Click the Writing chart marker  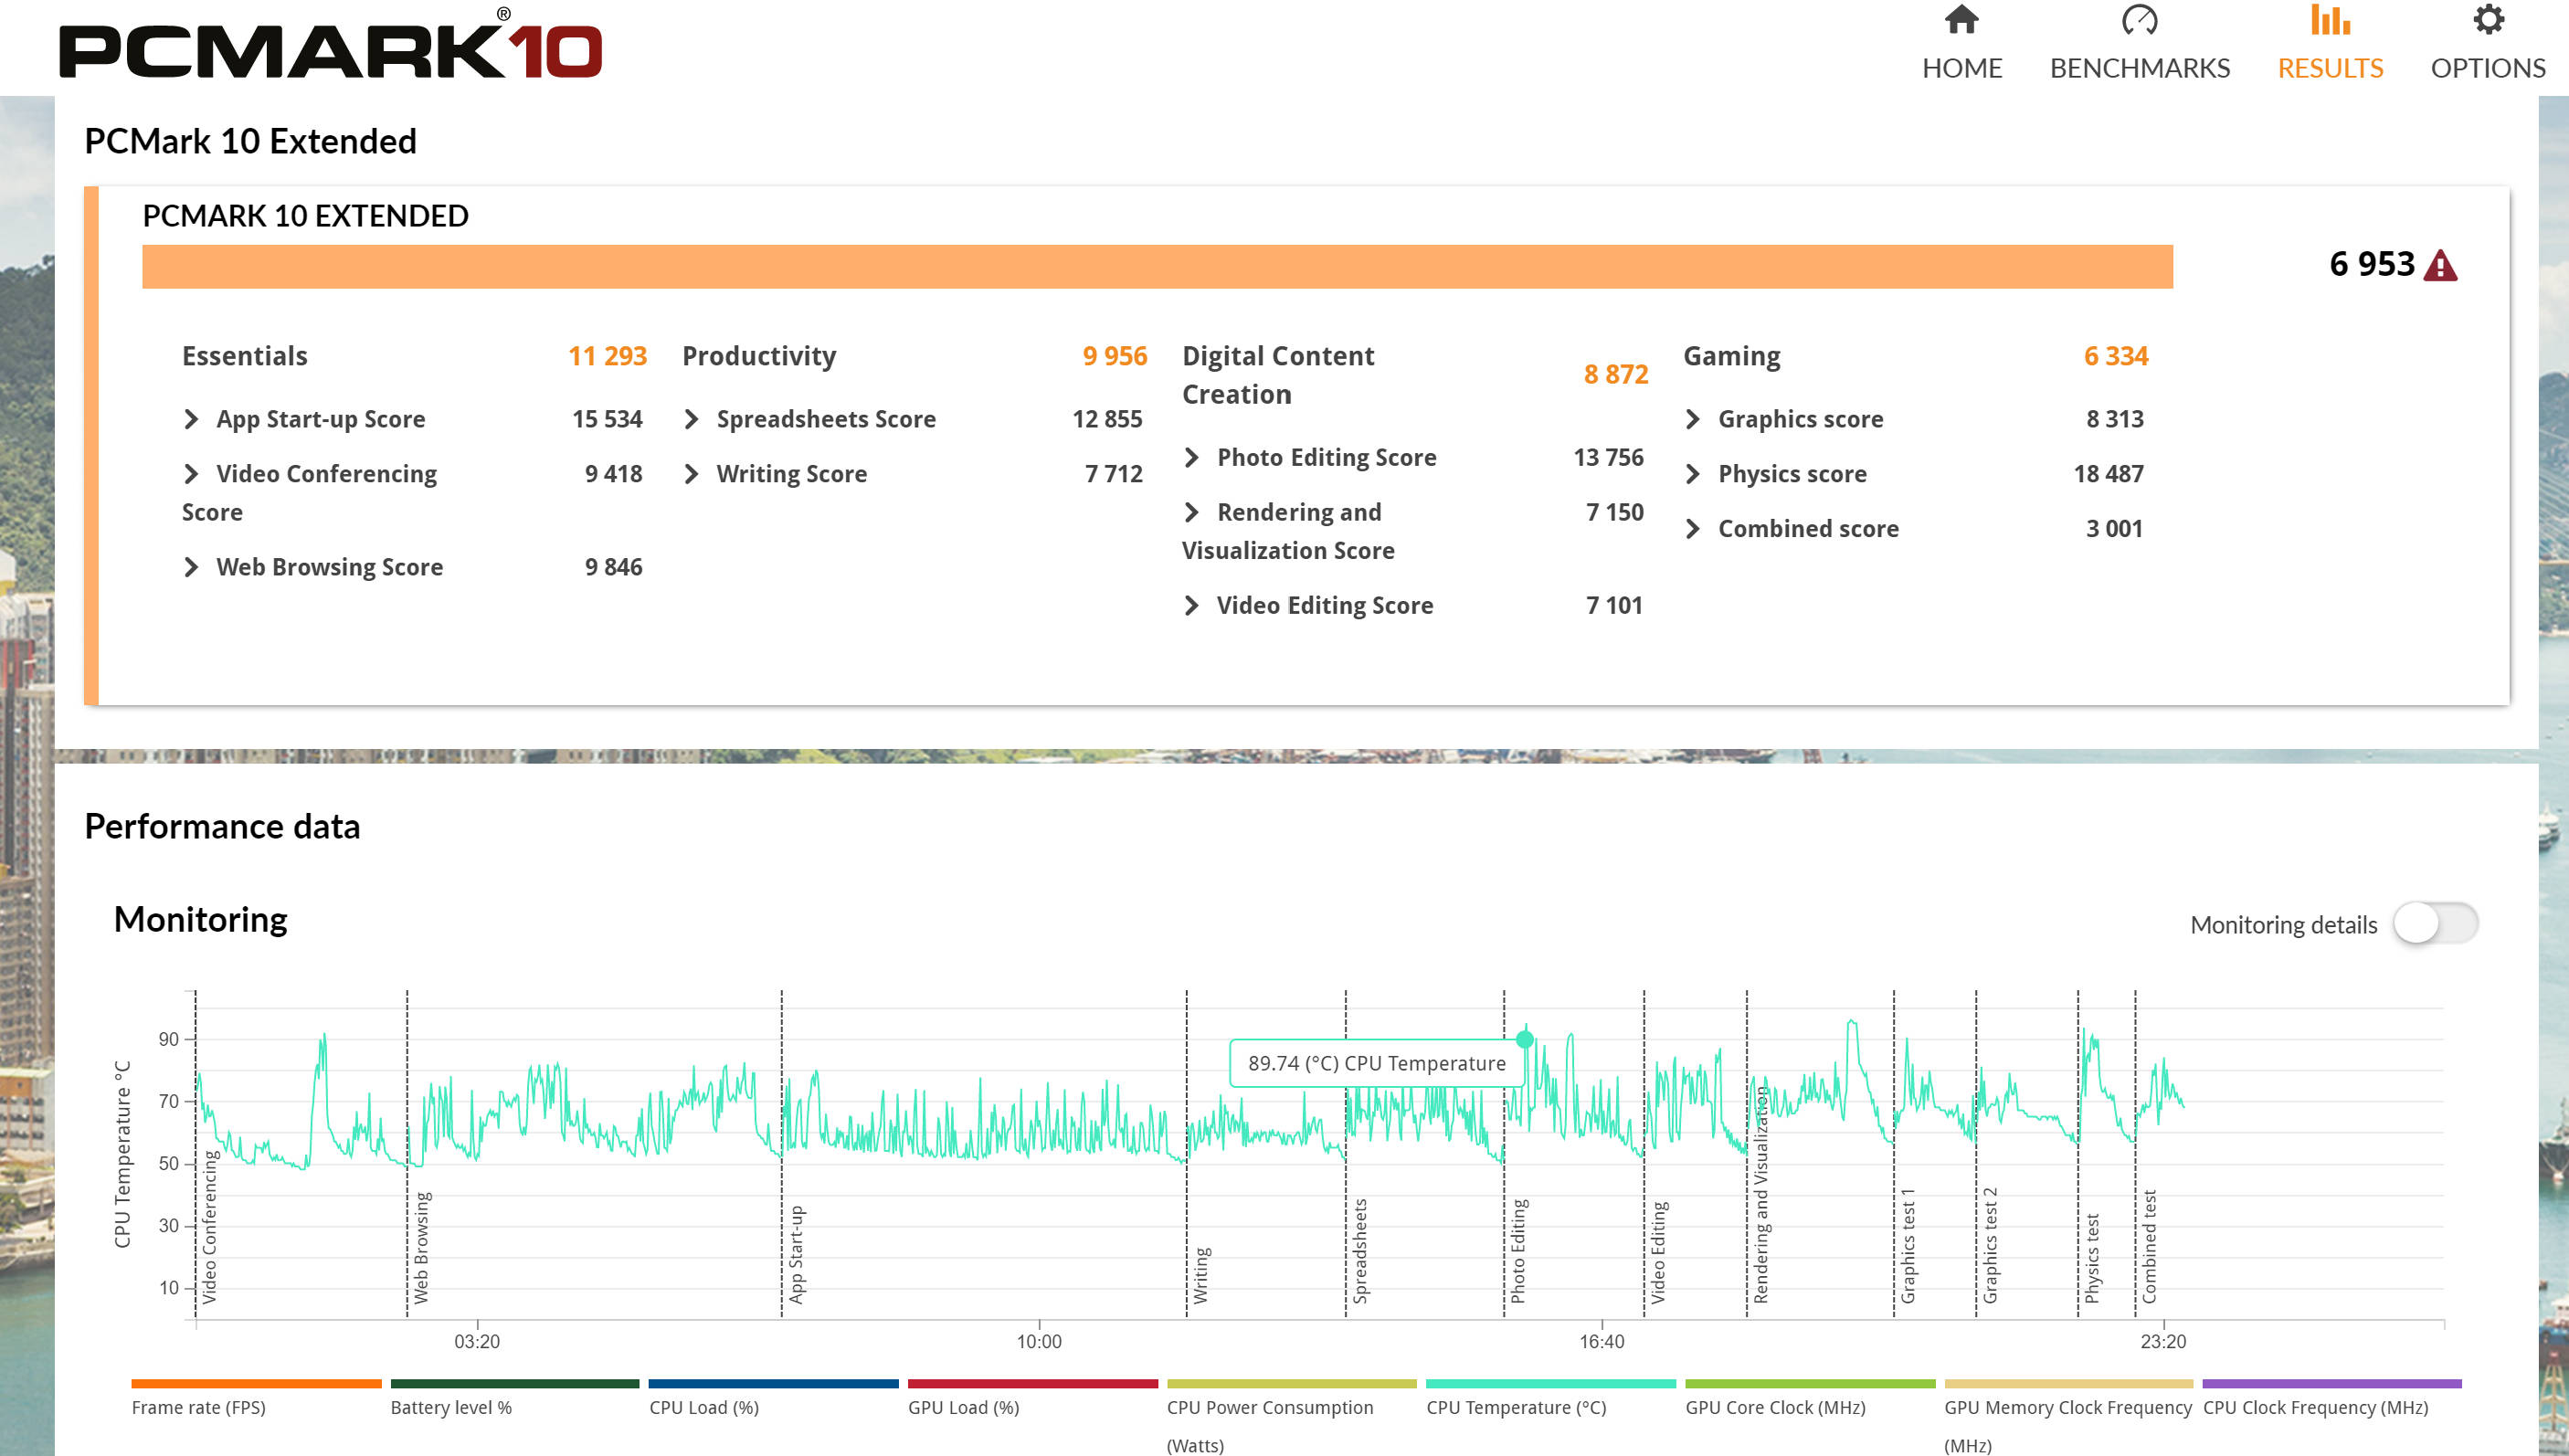tap(1201, 1275)
